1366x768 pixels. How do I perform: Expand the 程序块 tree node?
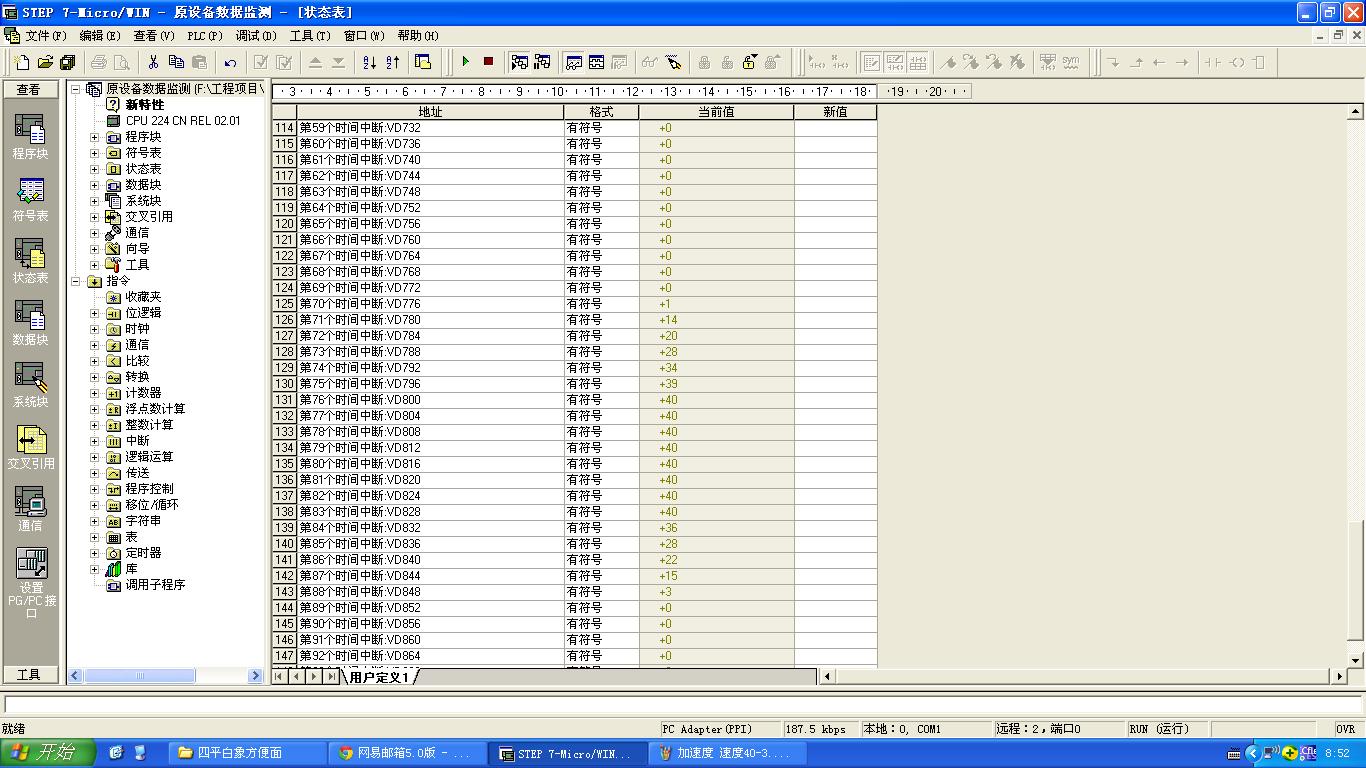[95, 137]
